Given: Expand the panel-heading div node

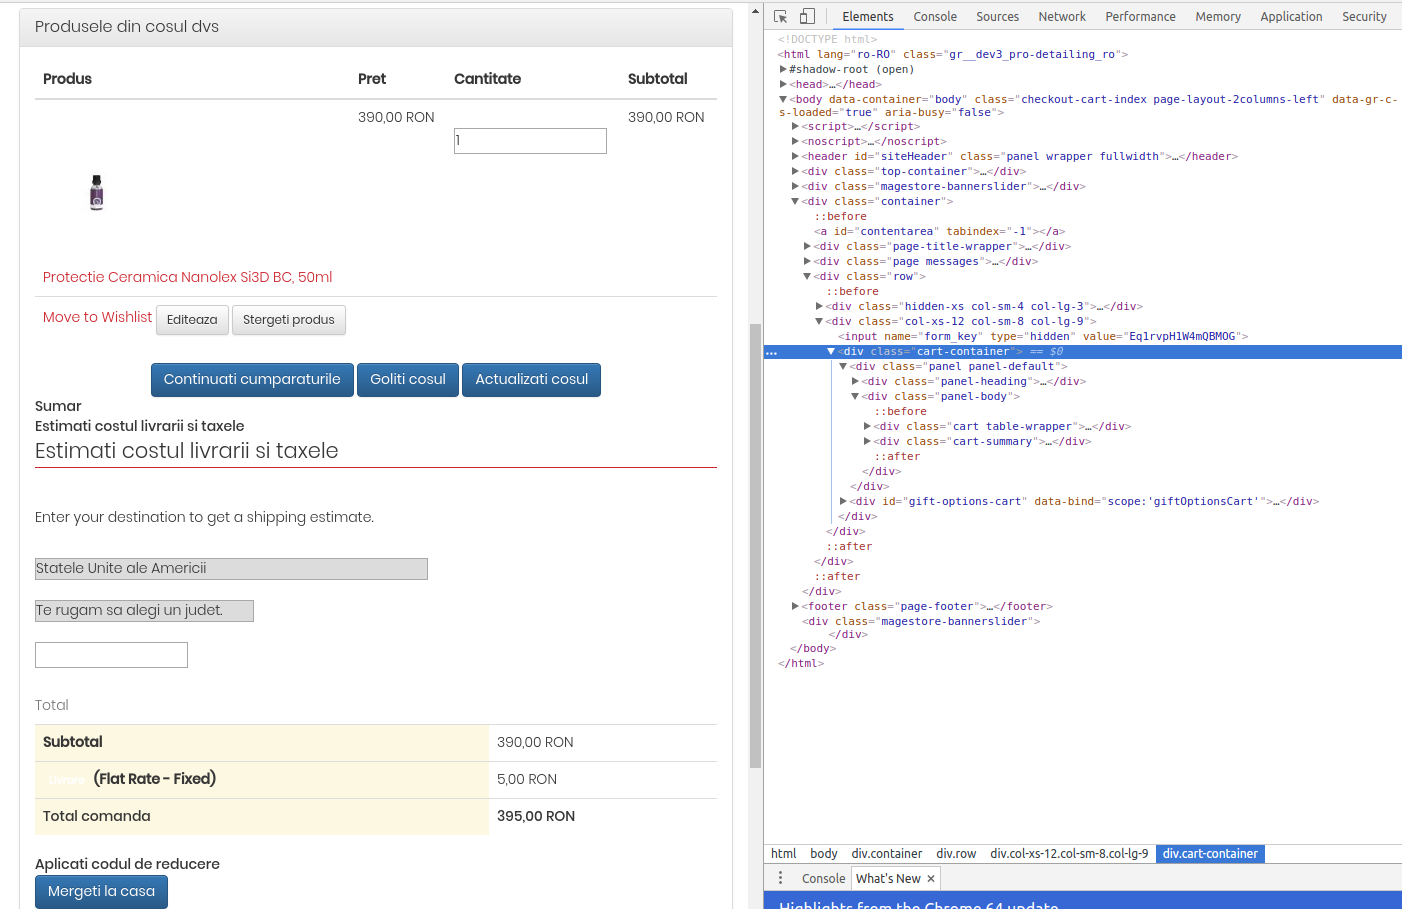Looking at the screenshot, I should [855, 381].
